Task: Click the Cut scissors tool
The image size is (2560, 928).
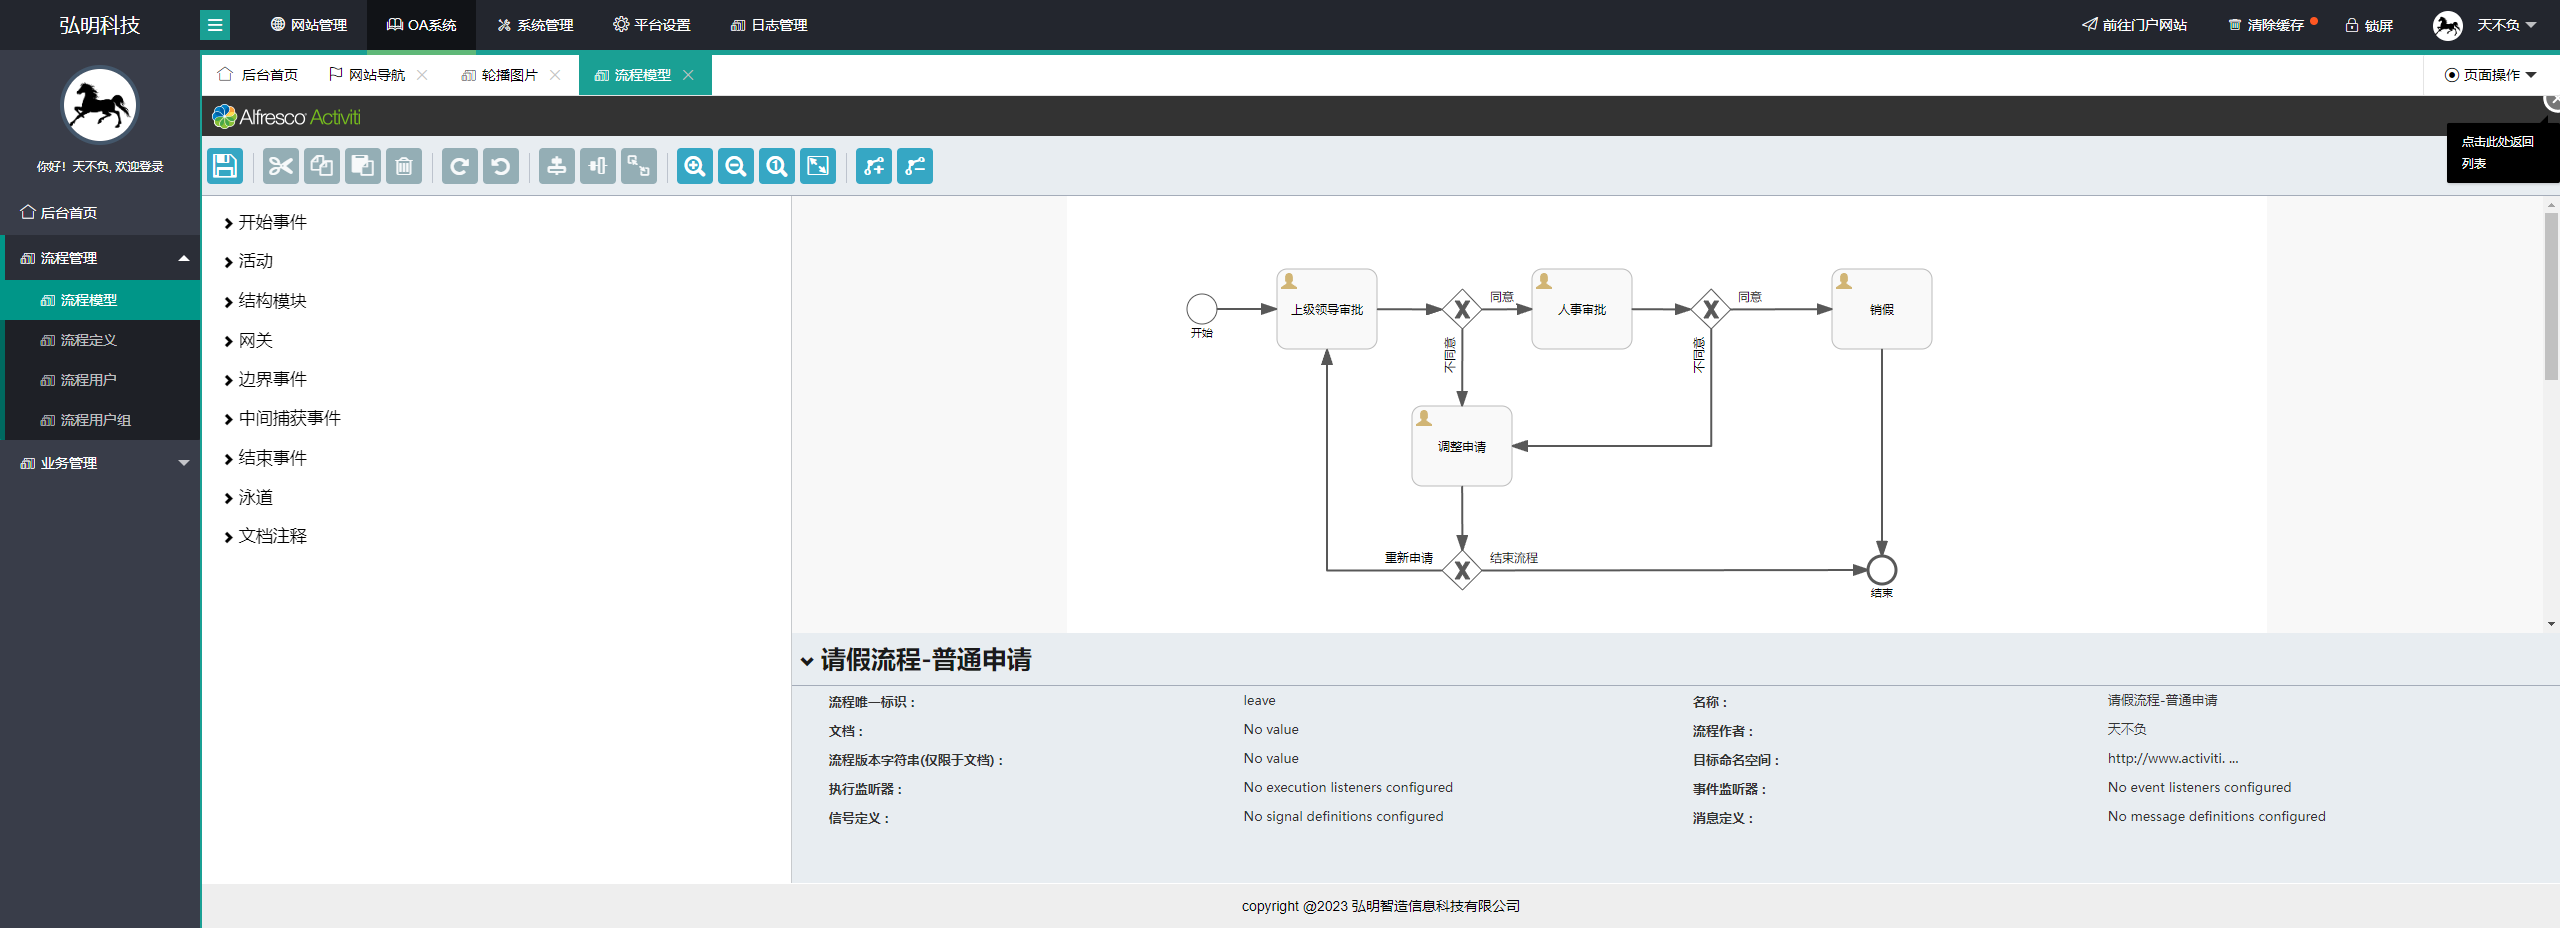Action: coord(281,166)
